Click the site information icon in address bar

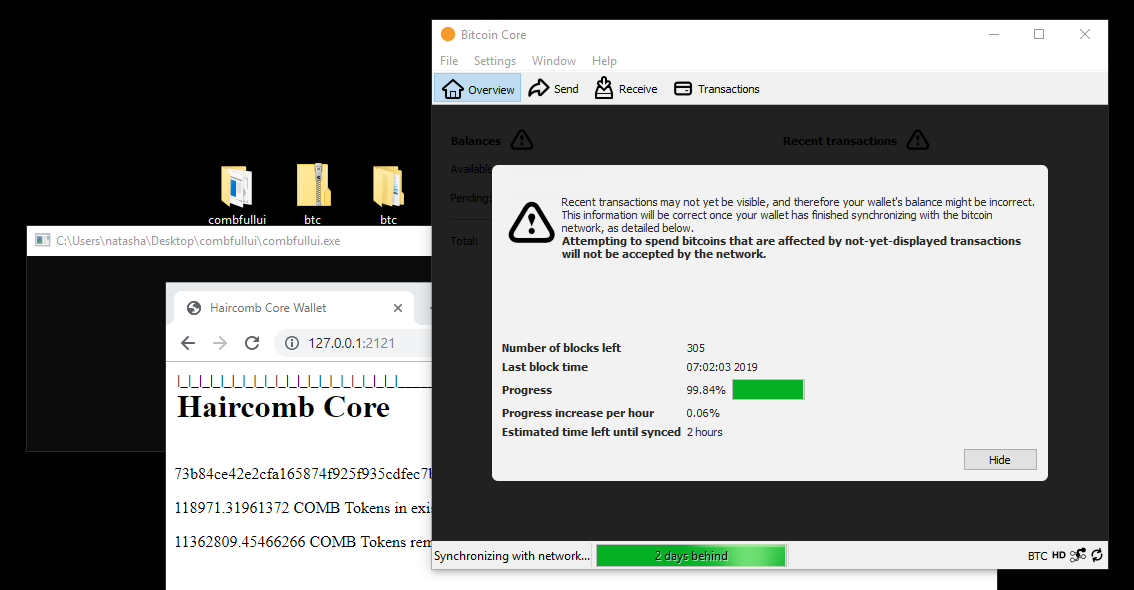point(291,343)
